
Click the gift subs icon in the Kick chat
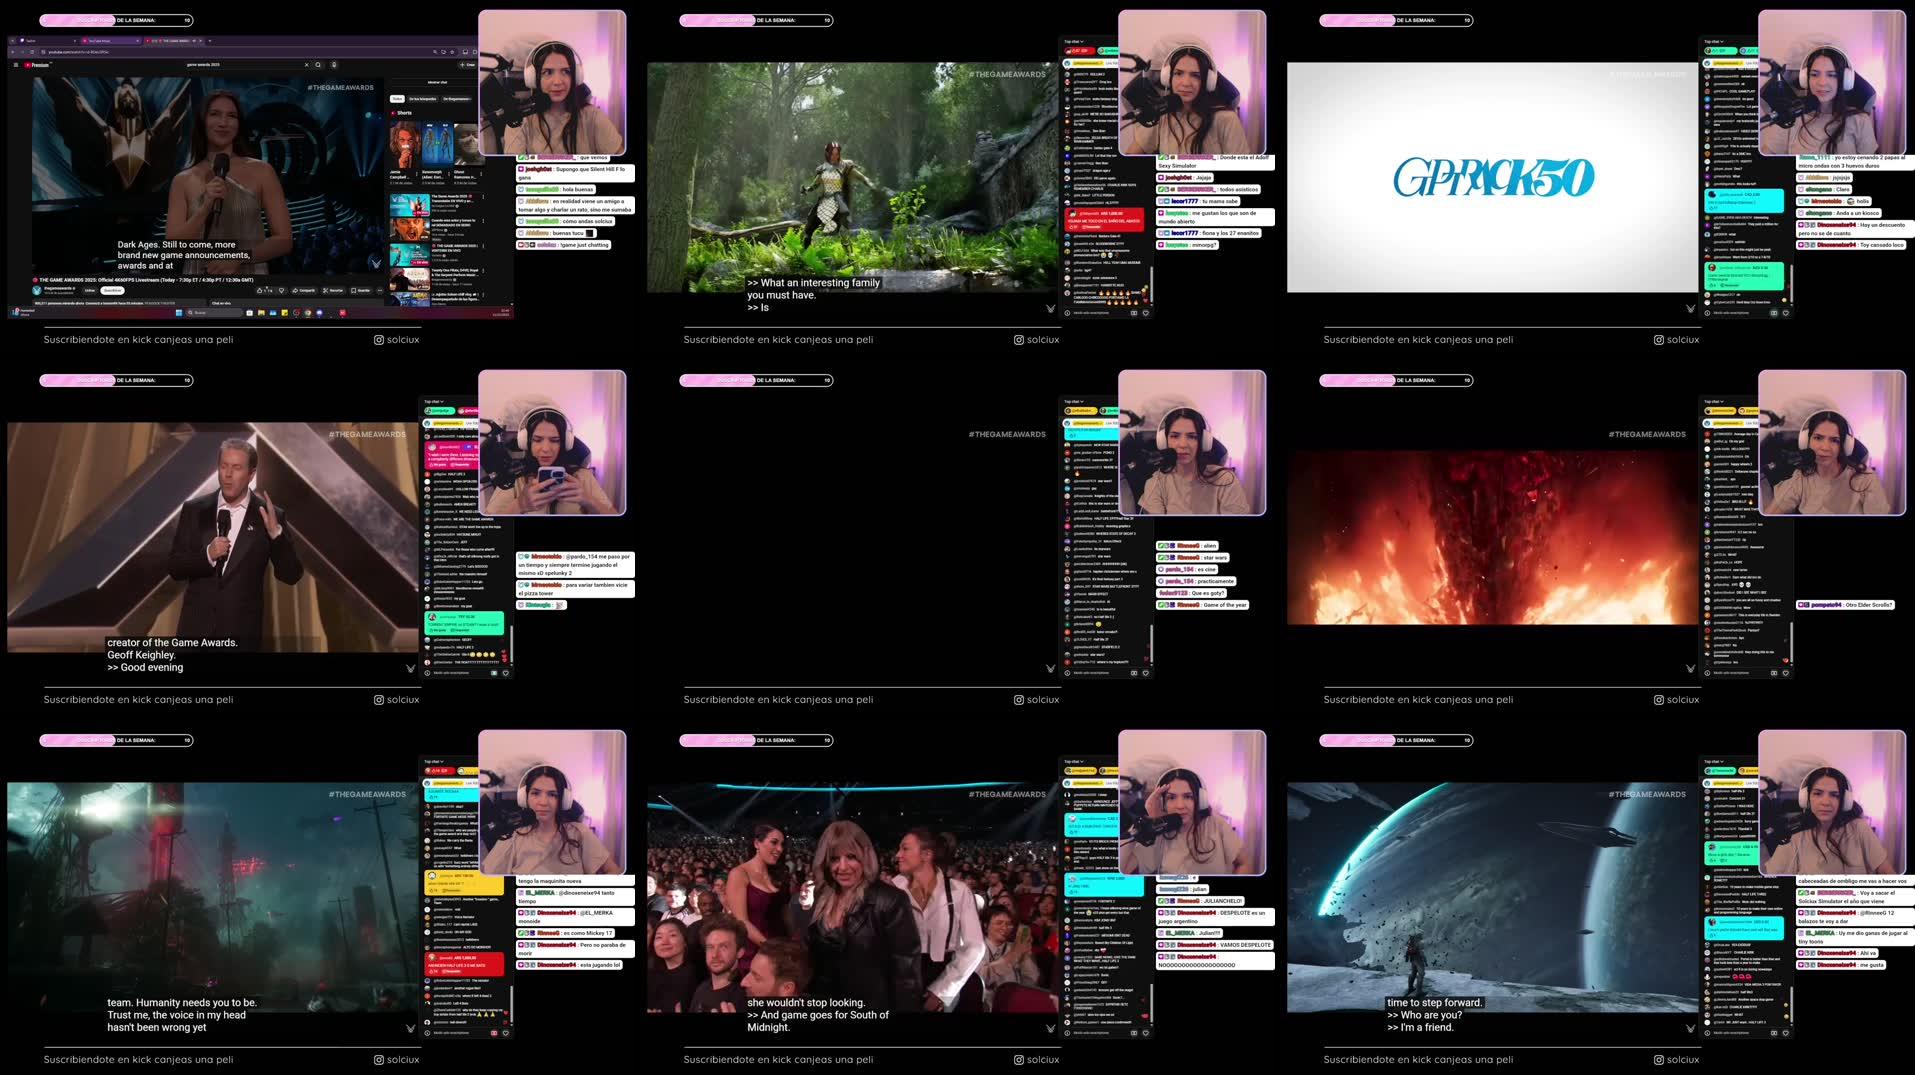coord(1134,314)
